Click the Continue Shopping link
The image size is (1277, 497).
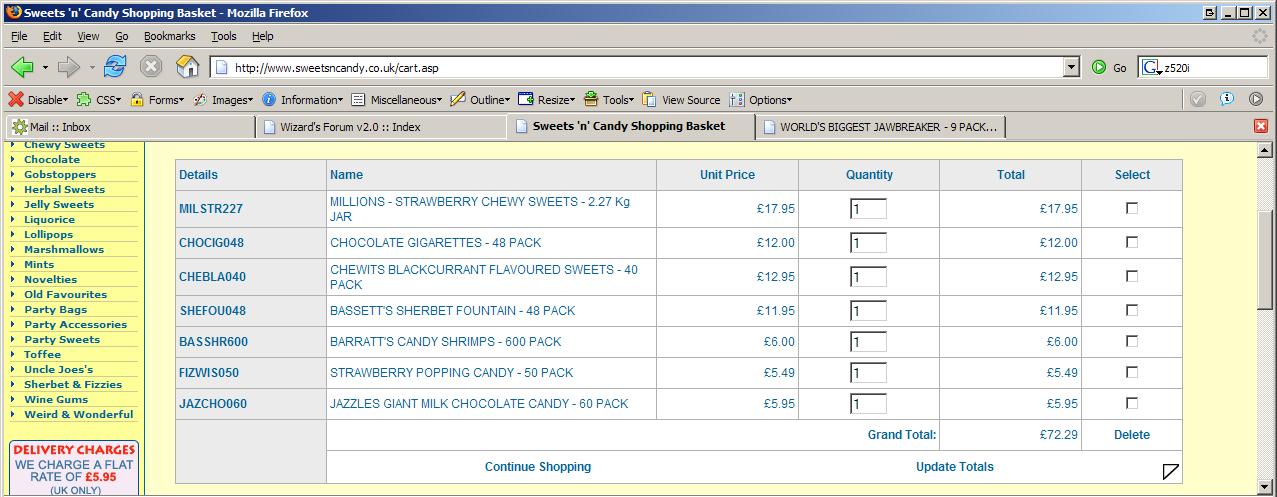(538, 467)
